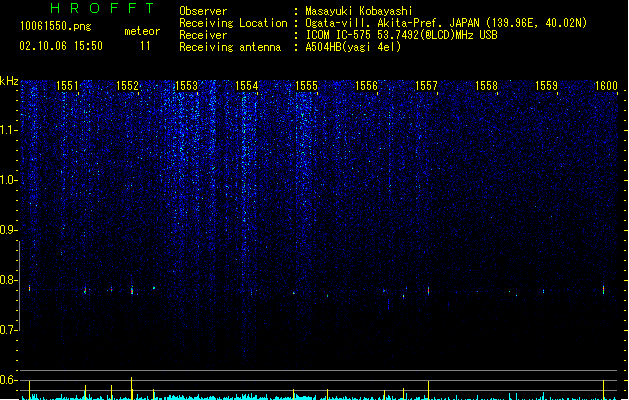Click the meteor echo near 1600 at 0.78 kHz
The width and height of the screenshot is (629, 400).
(x=603, y=290)
